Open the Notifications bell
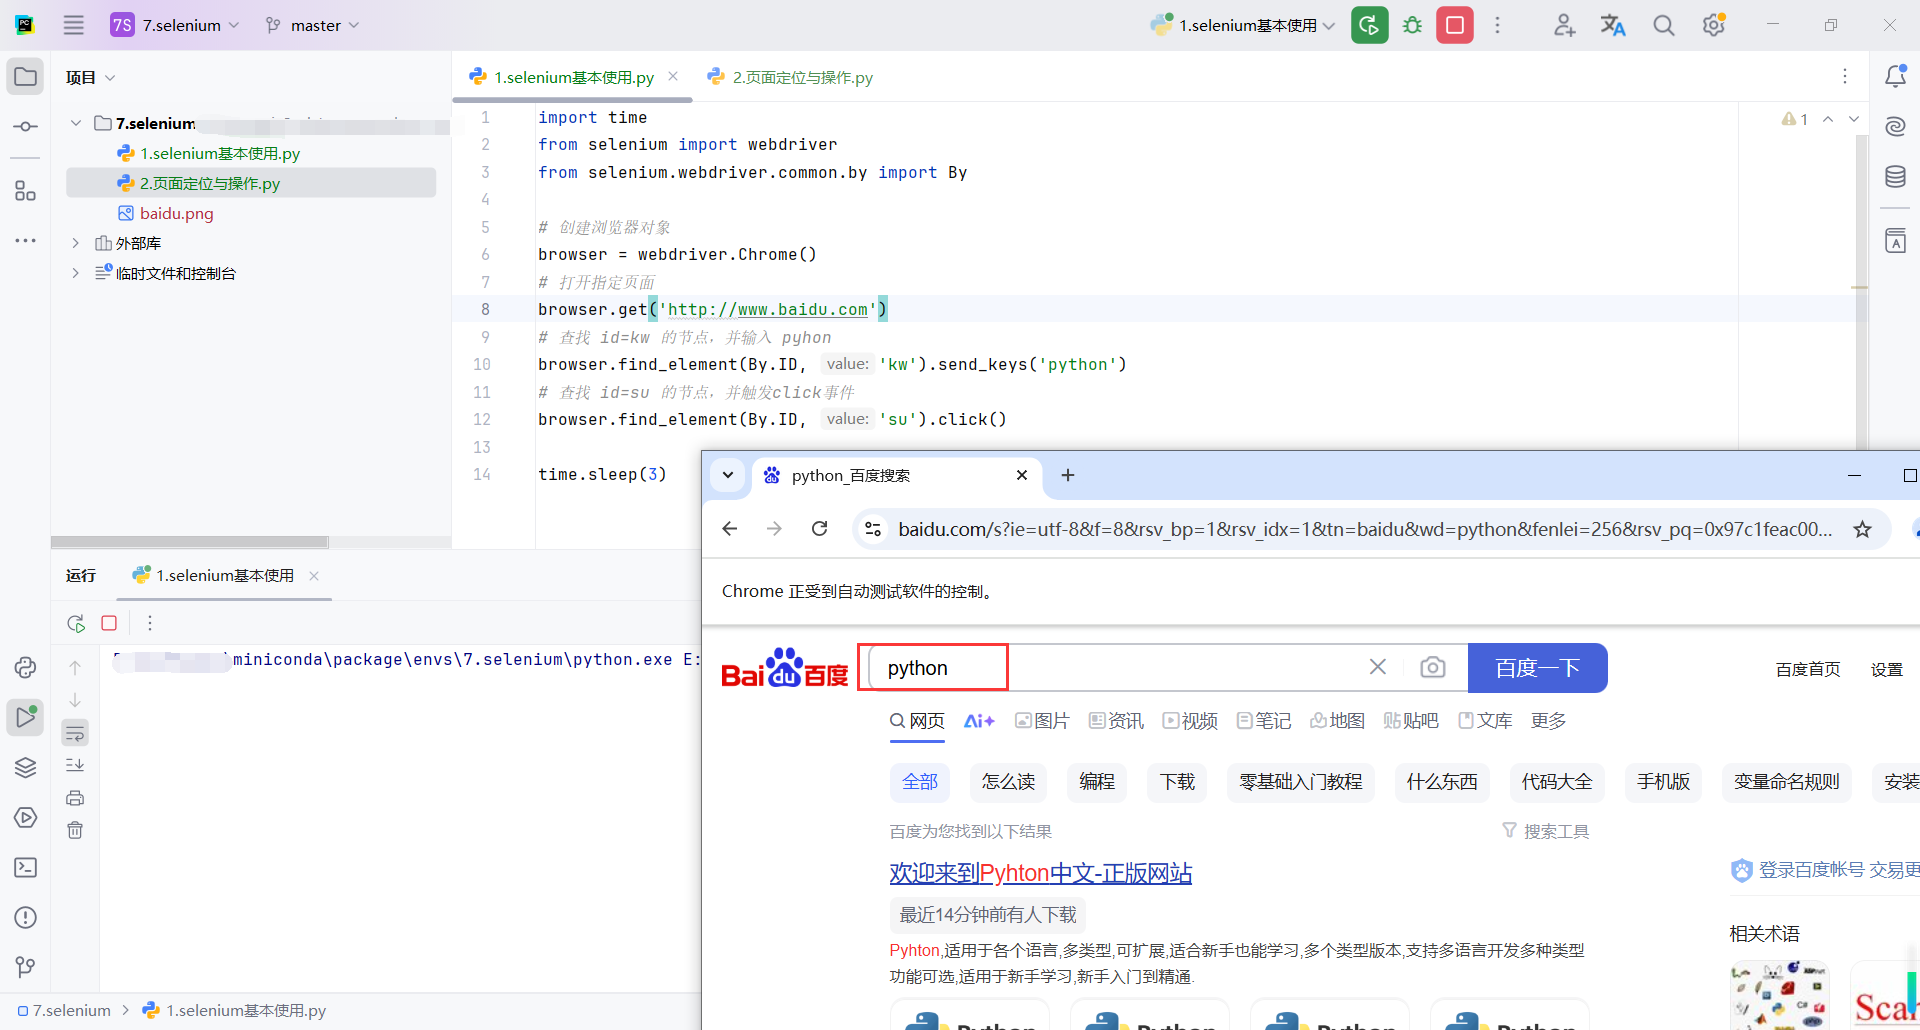1920x1030 pixels. click(1895, 77)
